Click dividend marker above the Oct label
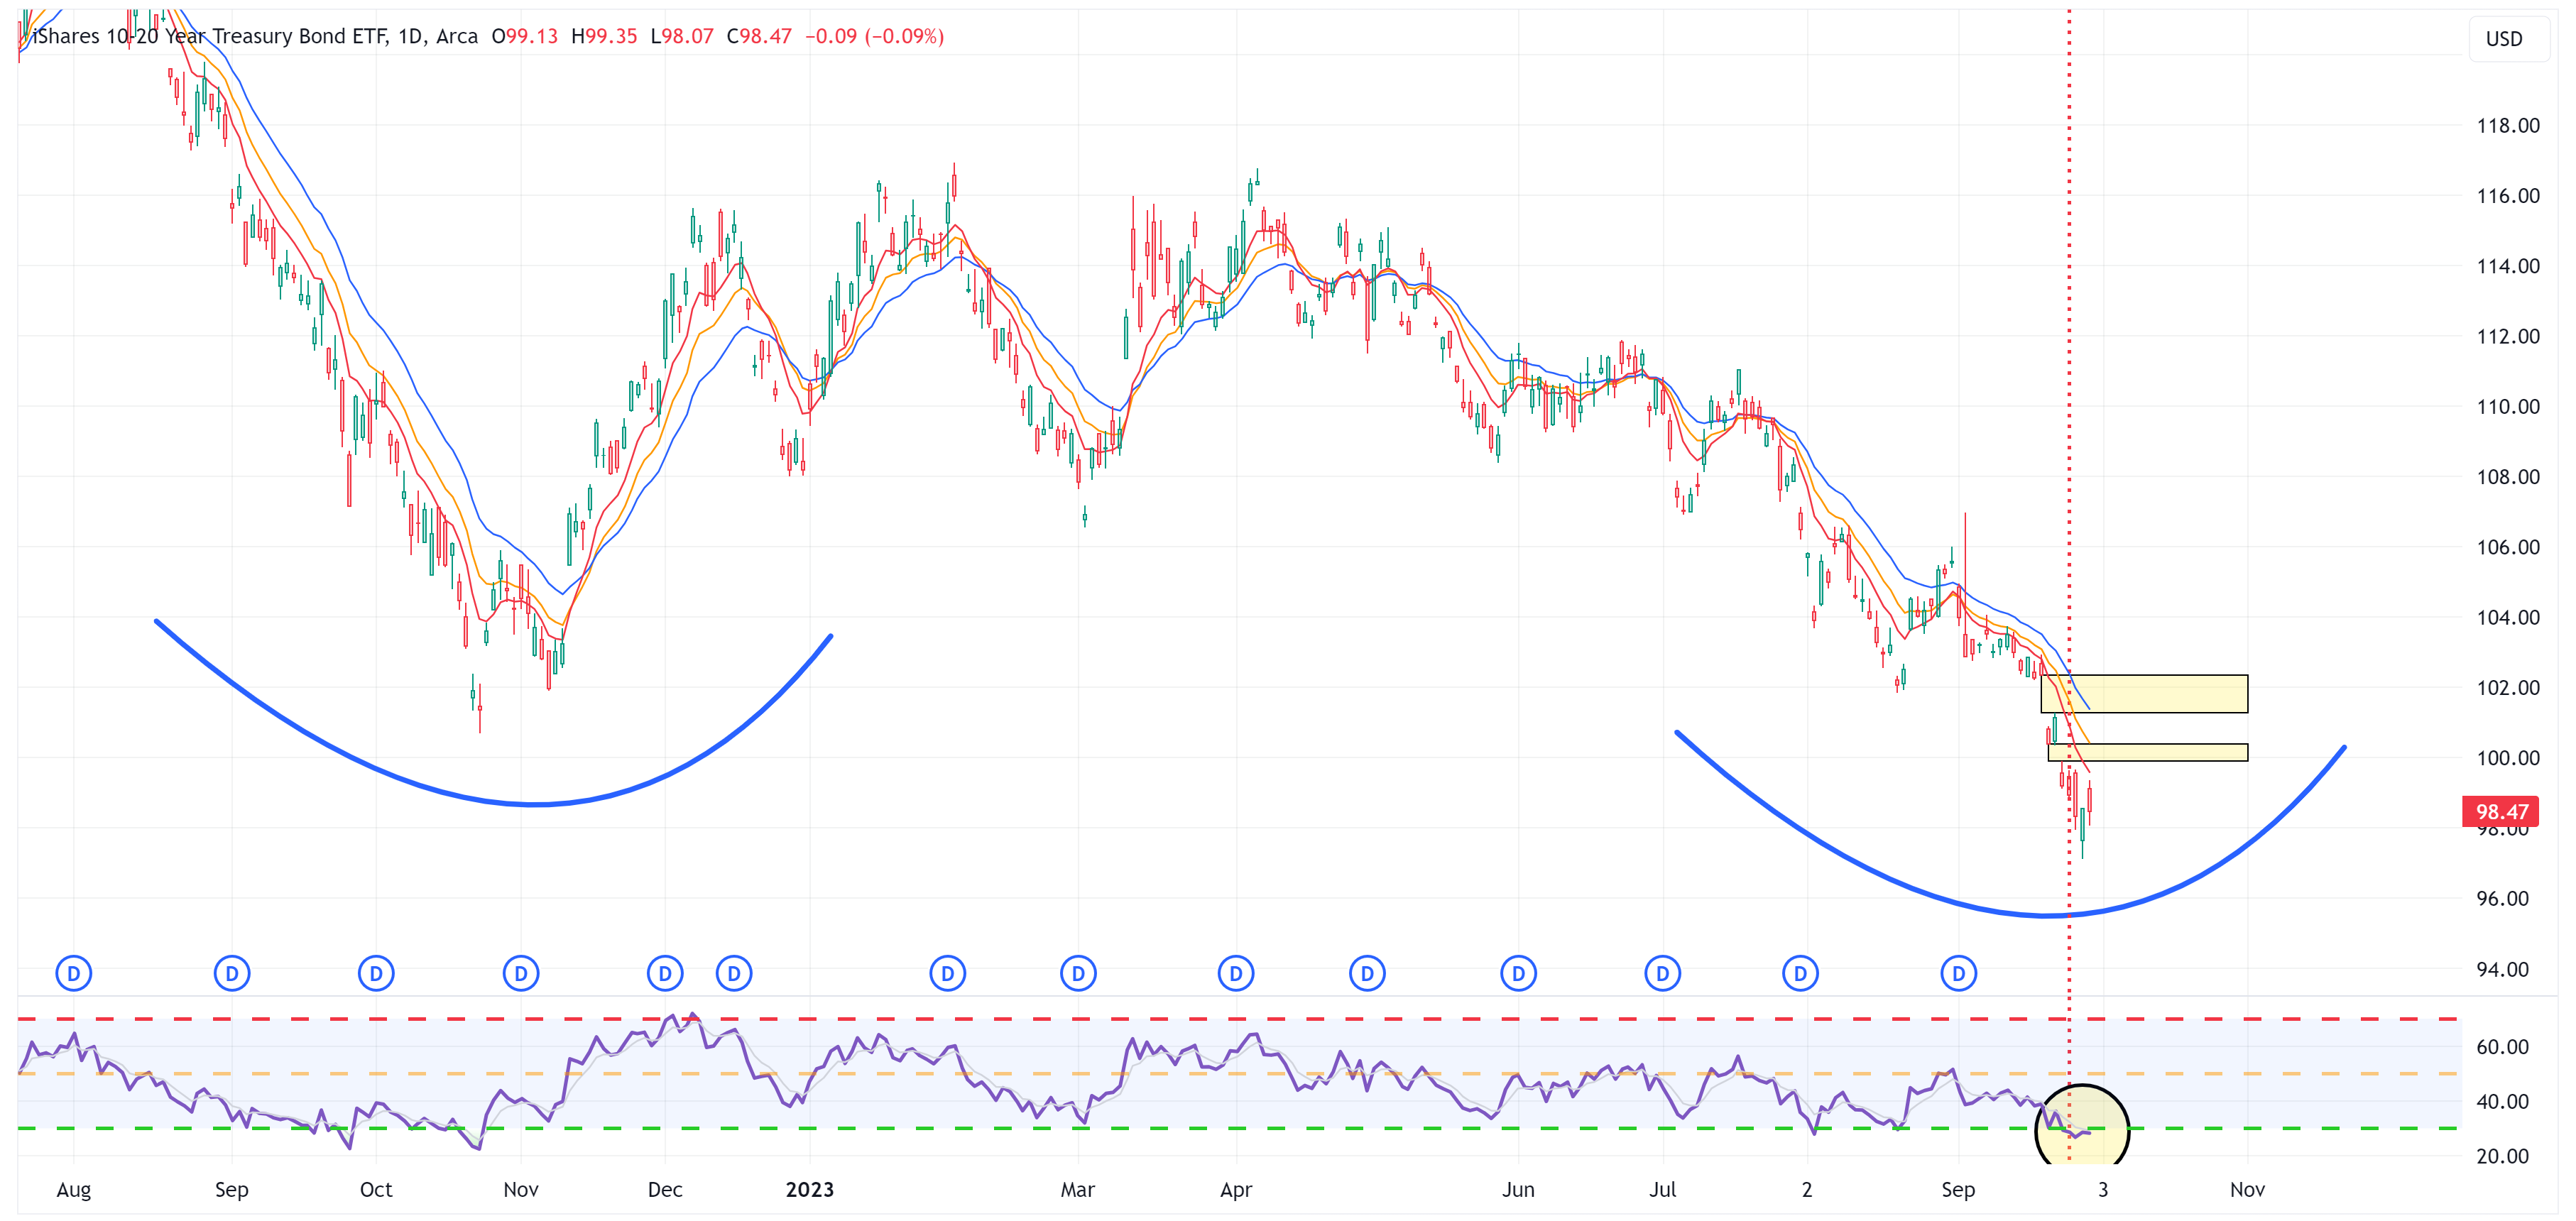 (376, 972)
